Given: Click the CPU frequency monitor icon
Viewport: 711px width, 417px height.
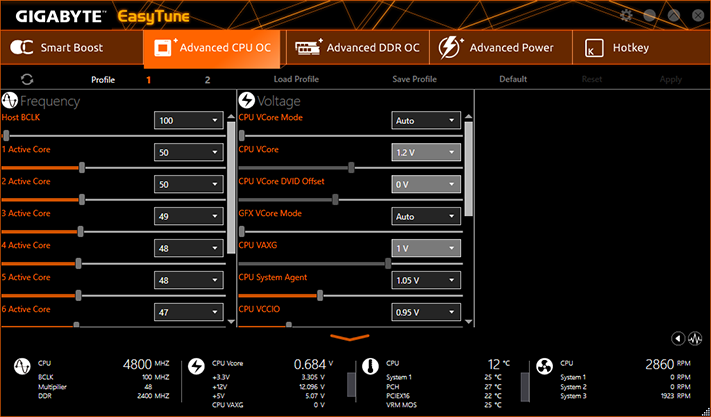Looking at the screenshot, I should coord(22,366).
